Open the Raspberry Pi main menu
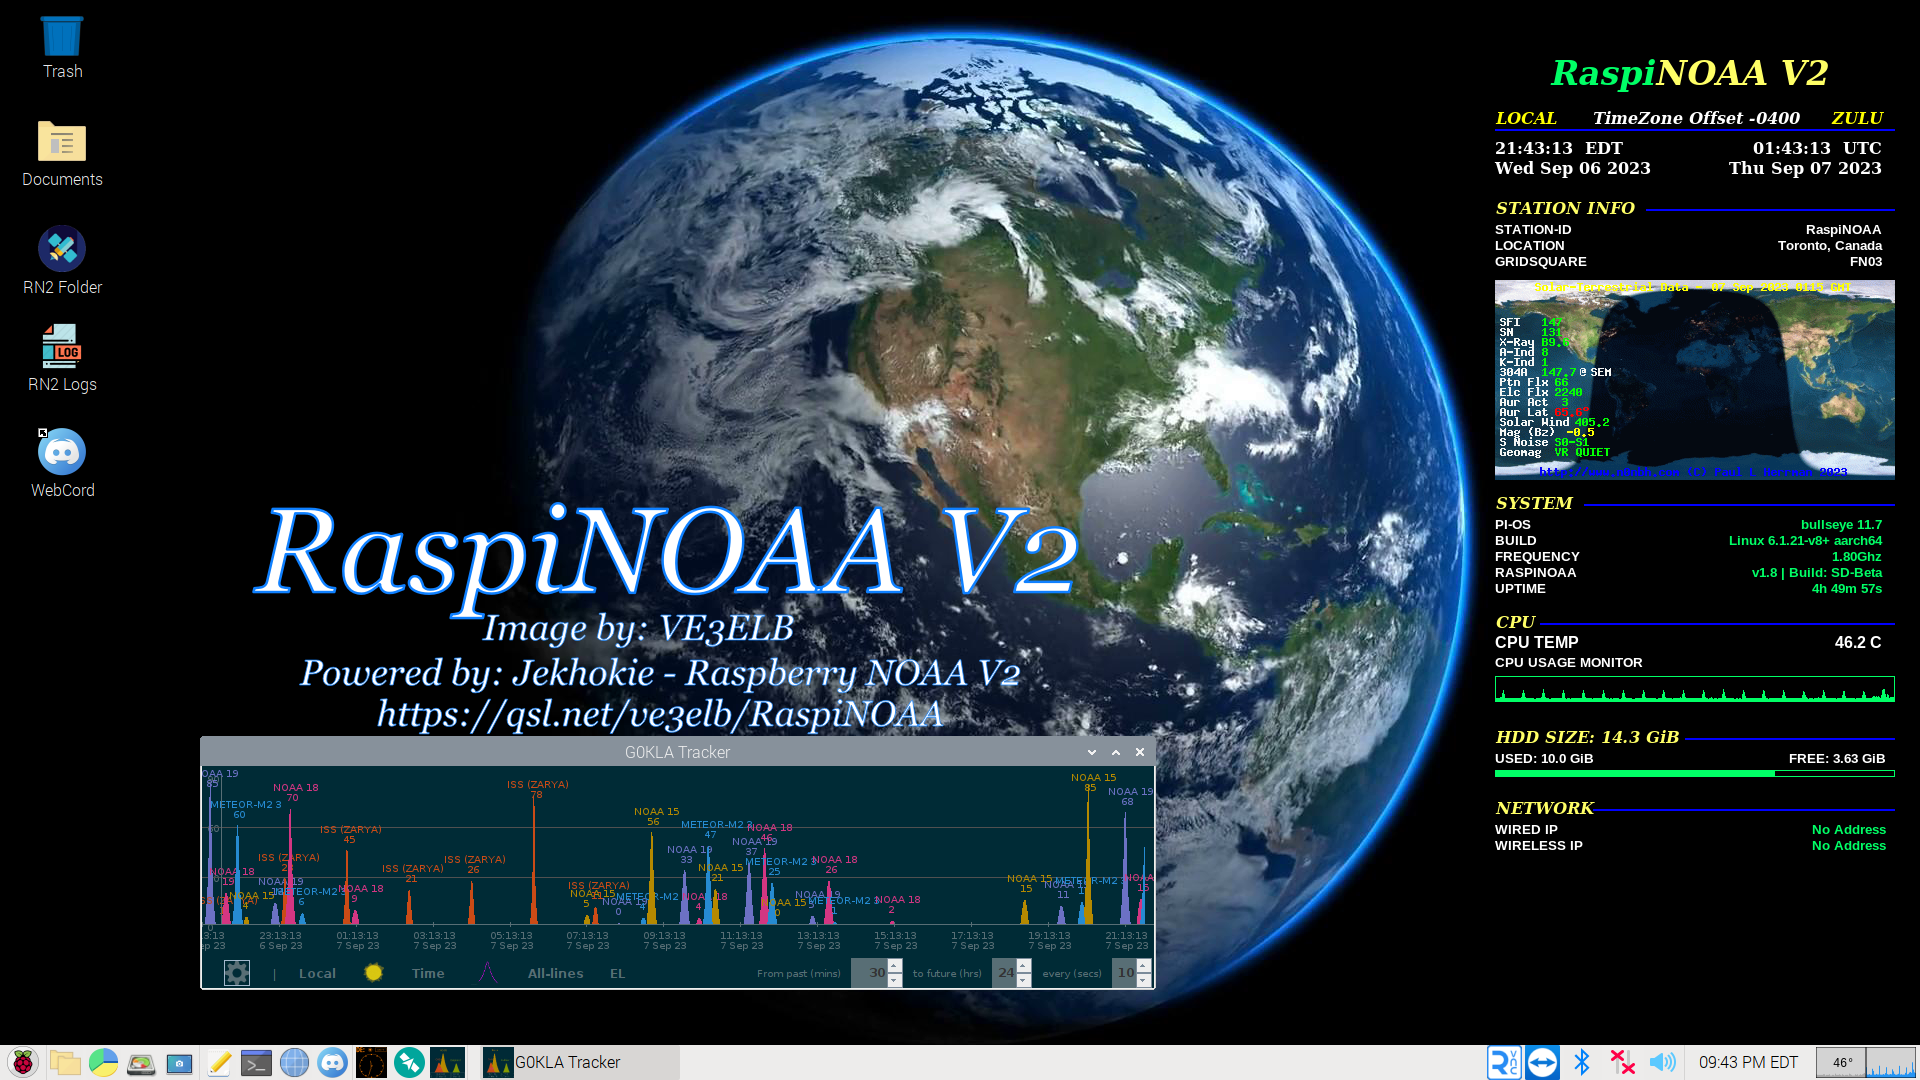The image size is (1920, 1080). coord(23,1062)
